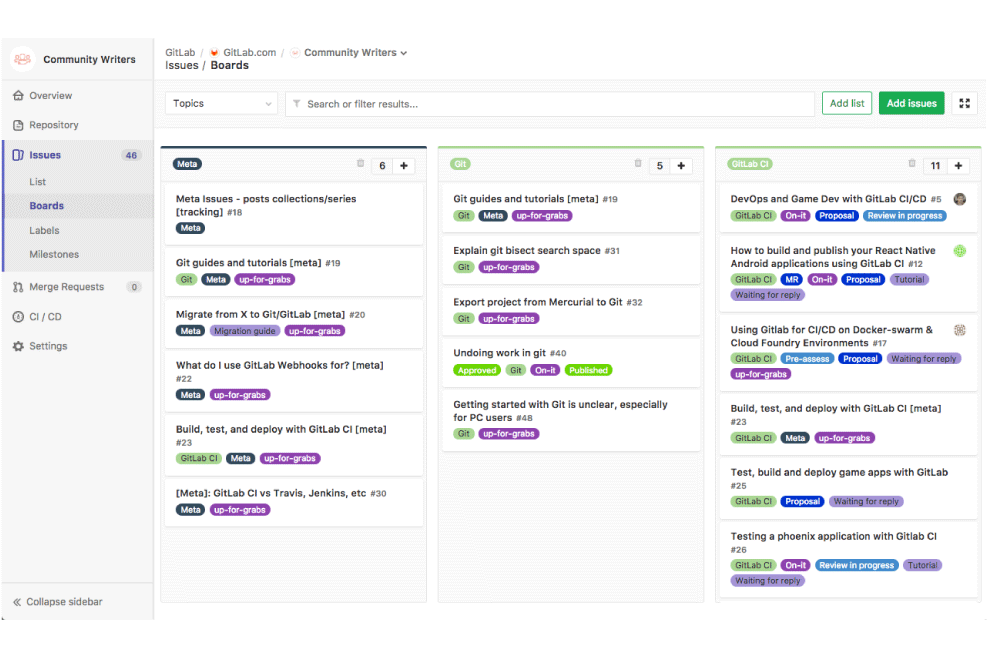Click the Issues board icon in sidebar
Screen dimensions: 988x658
tap(18, 155)
